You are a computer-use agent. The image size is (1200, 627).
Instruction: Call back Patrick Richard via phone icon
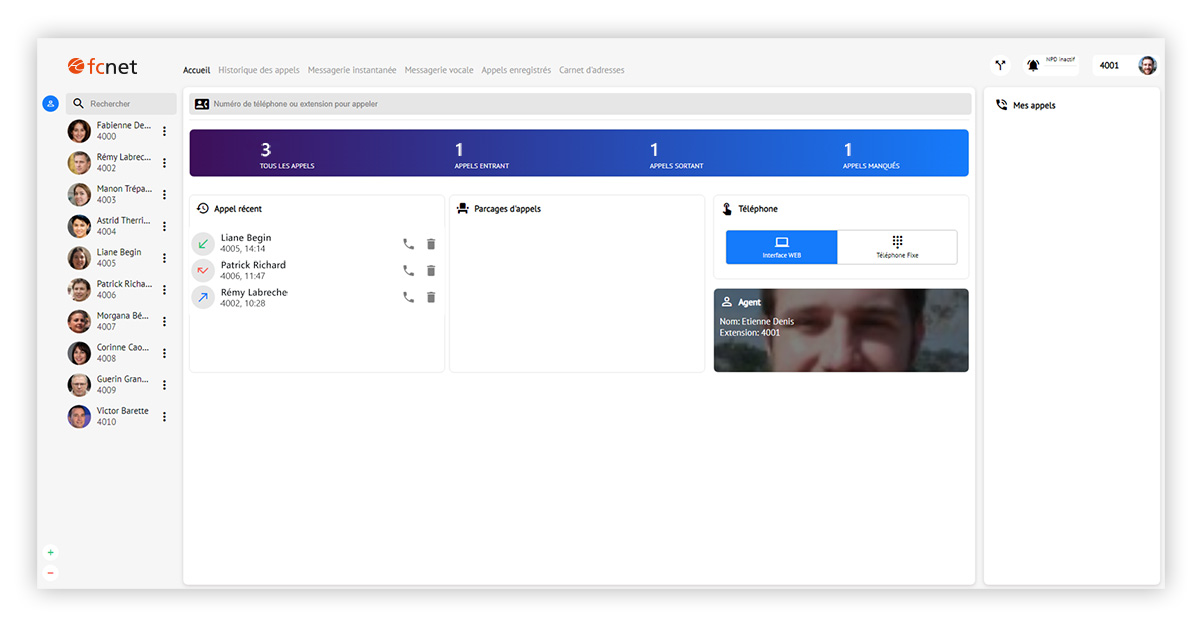click(408, 270)
